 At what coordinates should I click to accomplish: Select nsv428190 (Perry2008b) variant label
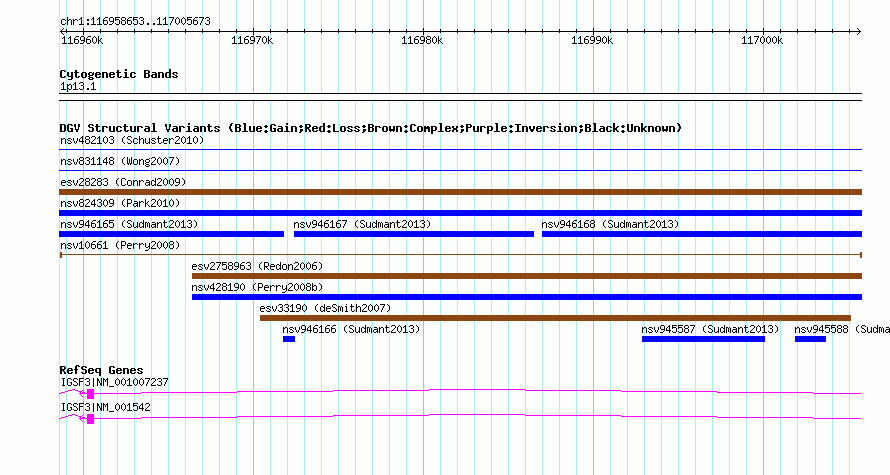(257, 287)
